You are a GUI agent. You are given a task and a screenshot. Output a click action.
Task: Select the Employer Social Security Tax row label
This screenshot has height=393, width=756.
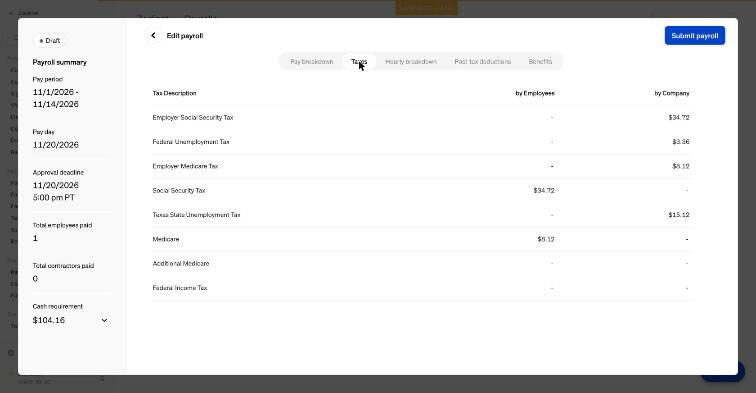click(193, 118)
